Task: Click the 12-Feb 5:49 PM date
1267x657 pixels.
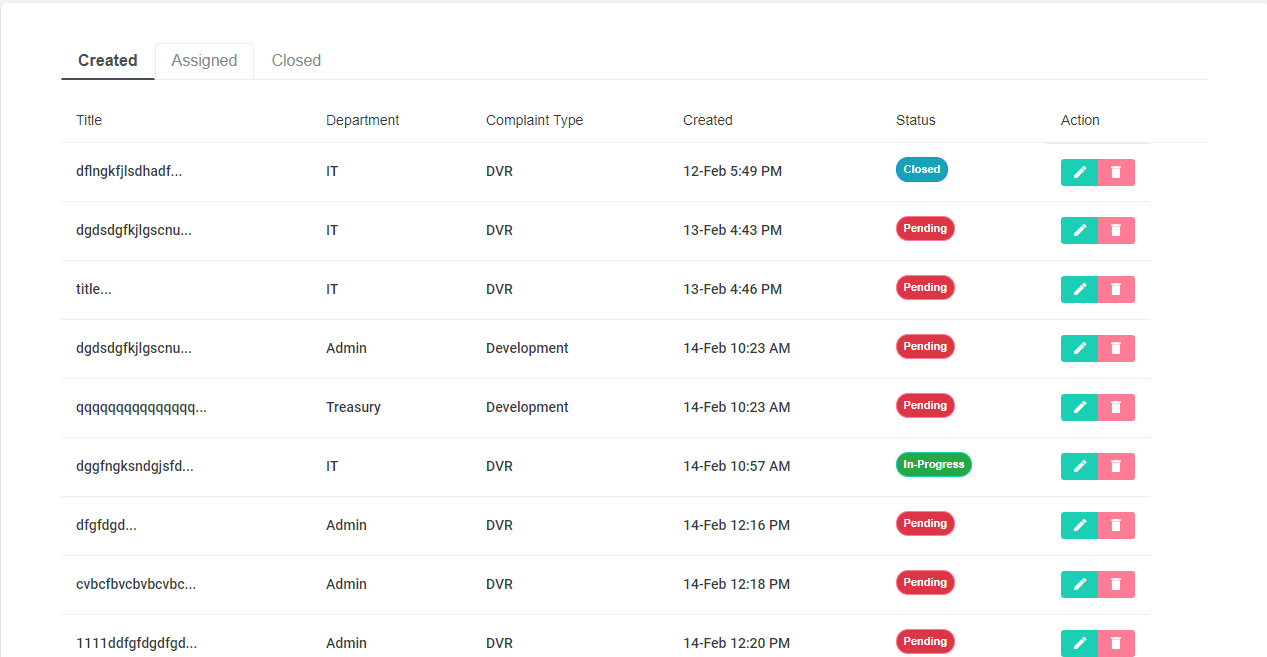Action: [733, 171]
